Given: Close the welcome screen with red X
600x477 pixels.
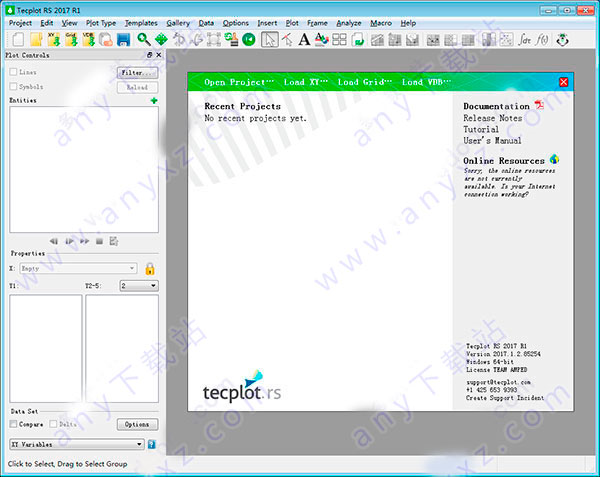Looking at the screenshot, I should (x=563, y=82).
